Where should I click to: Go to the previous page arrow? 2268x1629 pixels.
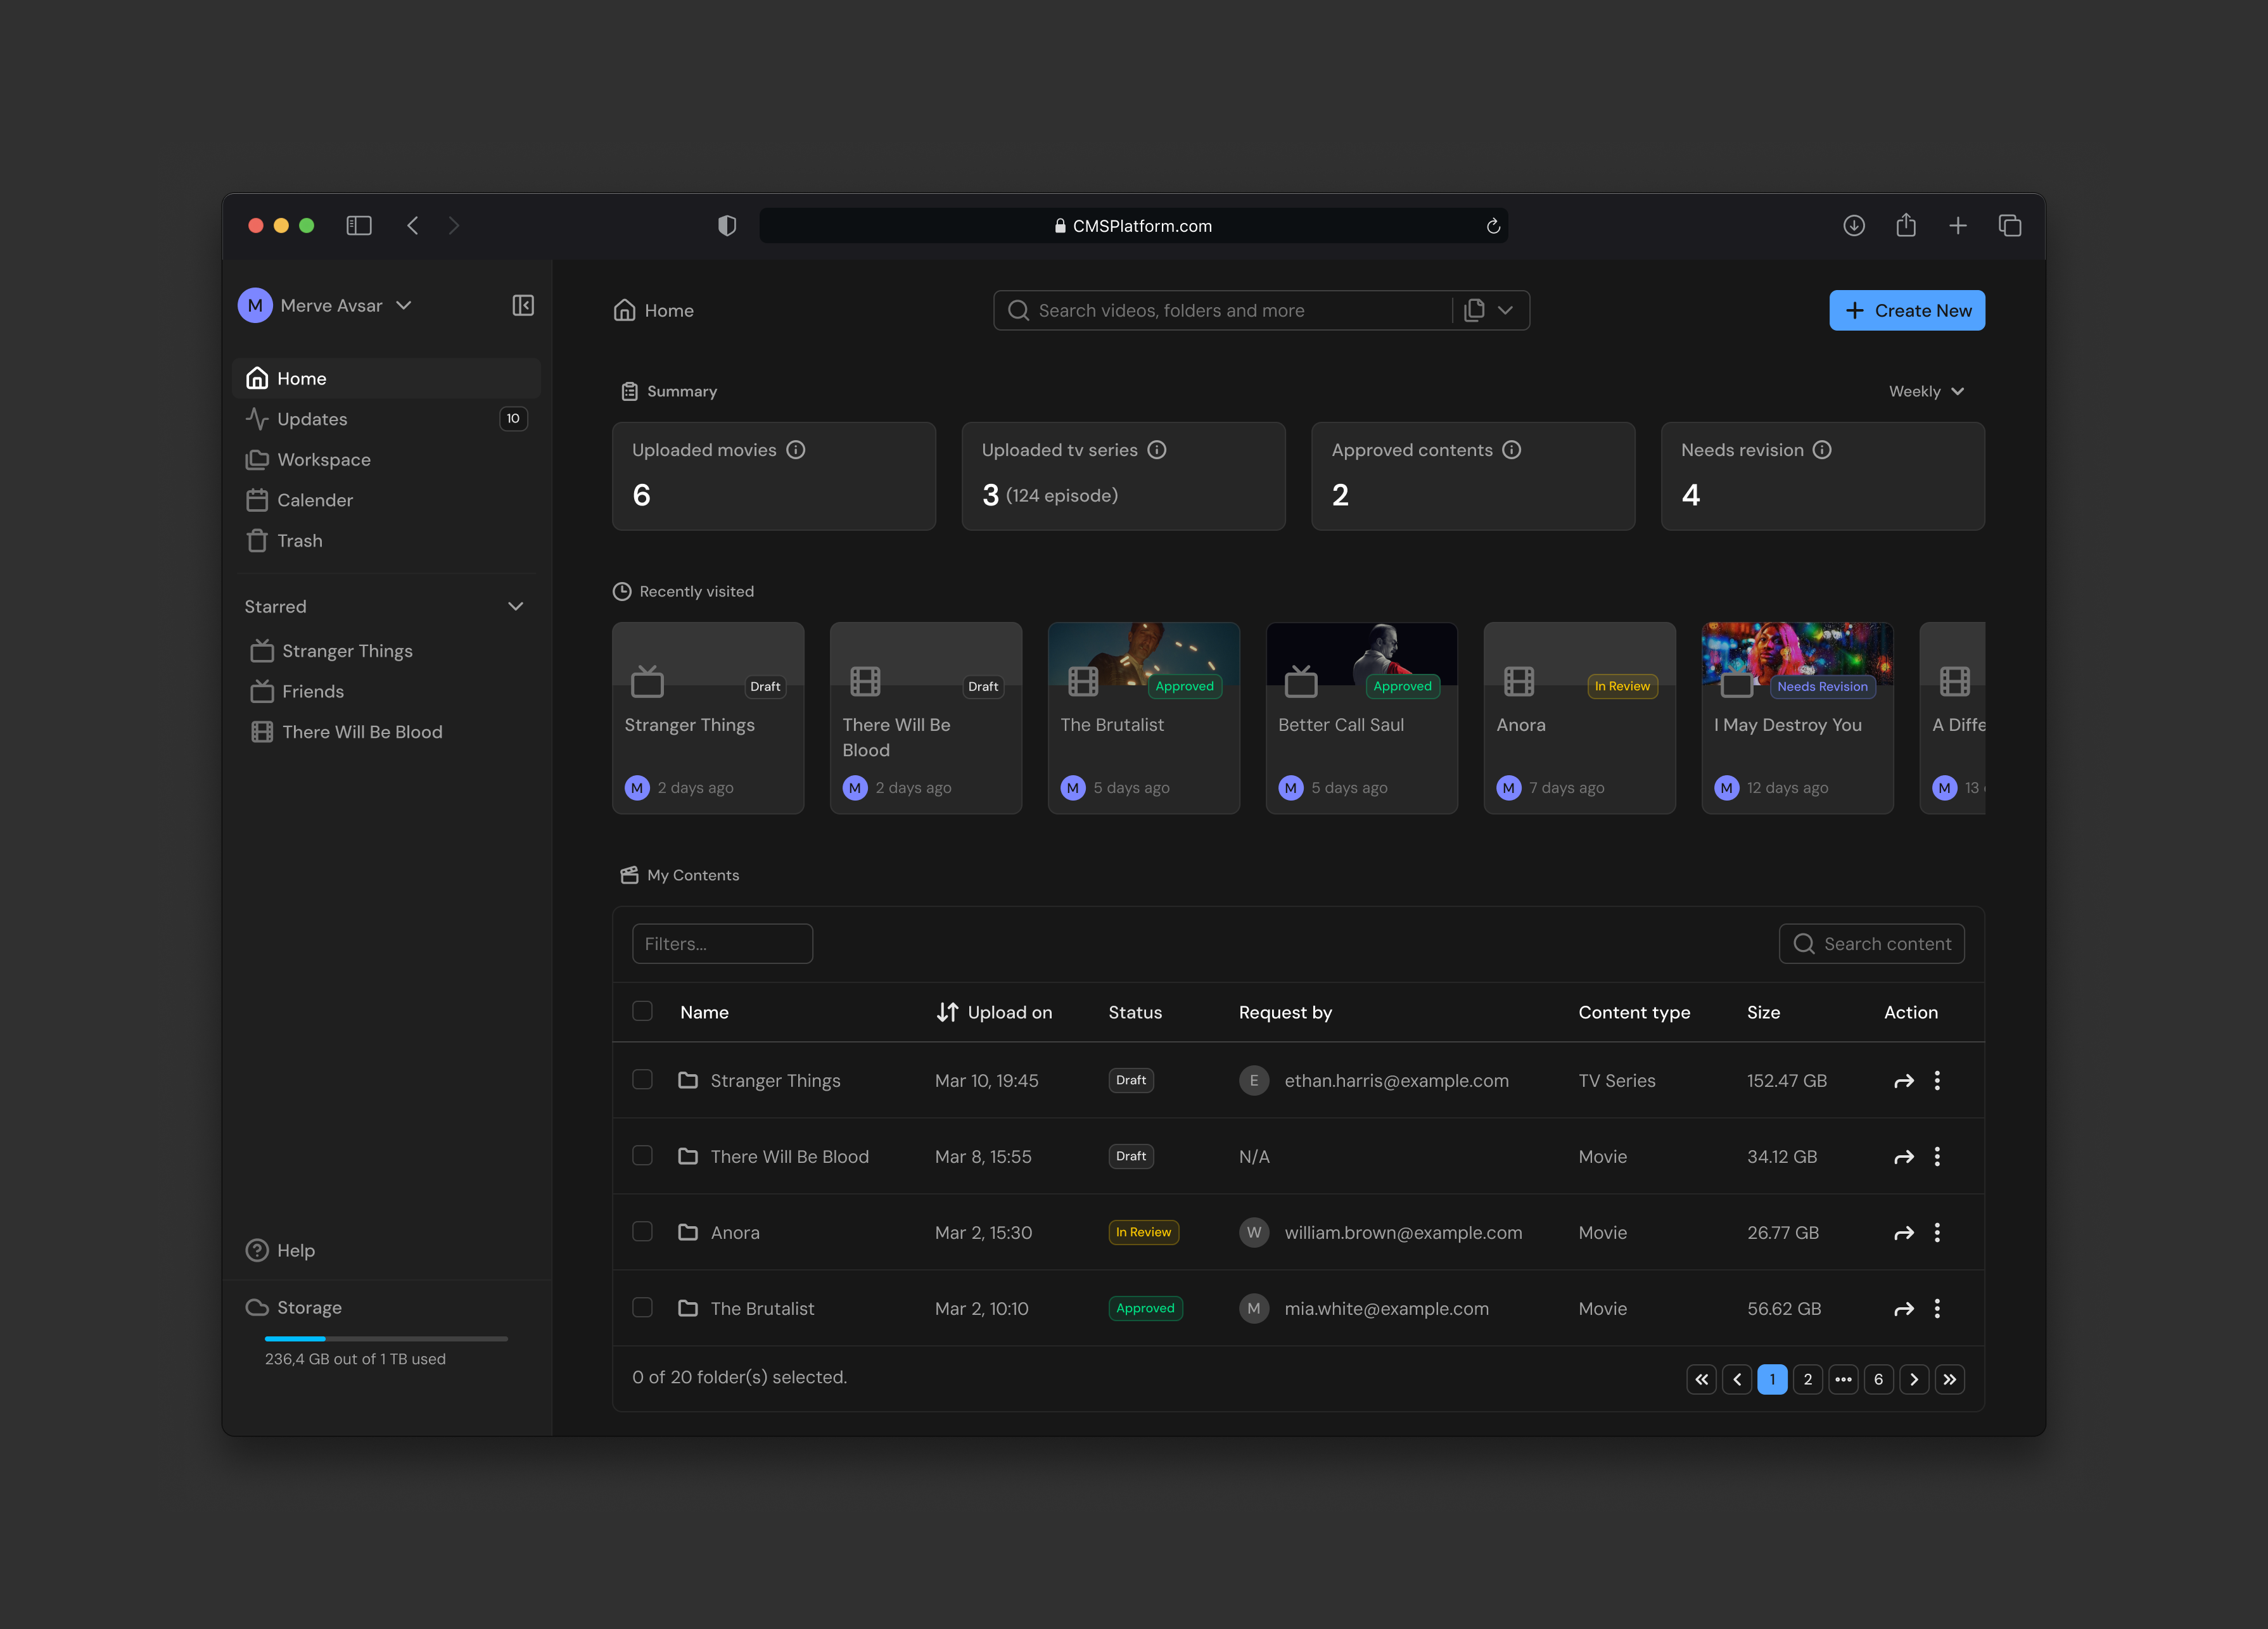point(1737,1379)
